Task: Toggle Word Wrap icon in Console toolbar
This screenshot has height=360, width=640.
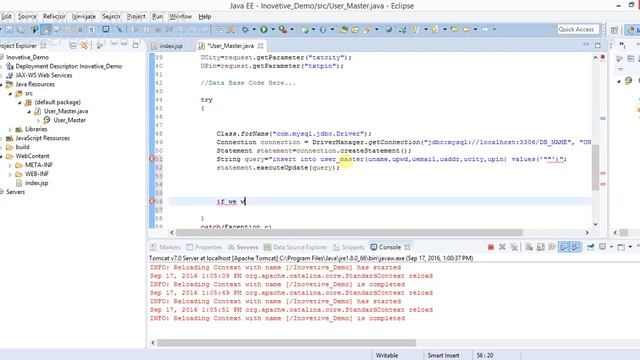Action: pyautogui.click(x=552, y=247)
